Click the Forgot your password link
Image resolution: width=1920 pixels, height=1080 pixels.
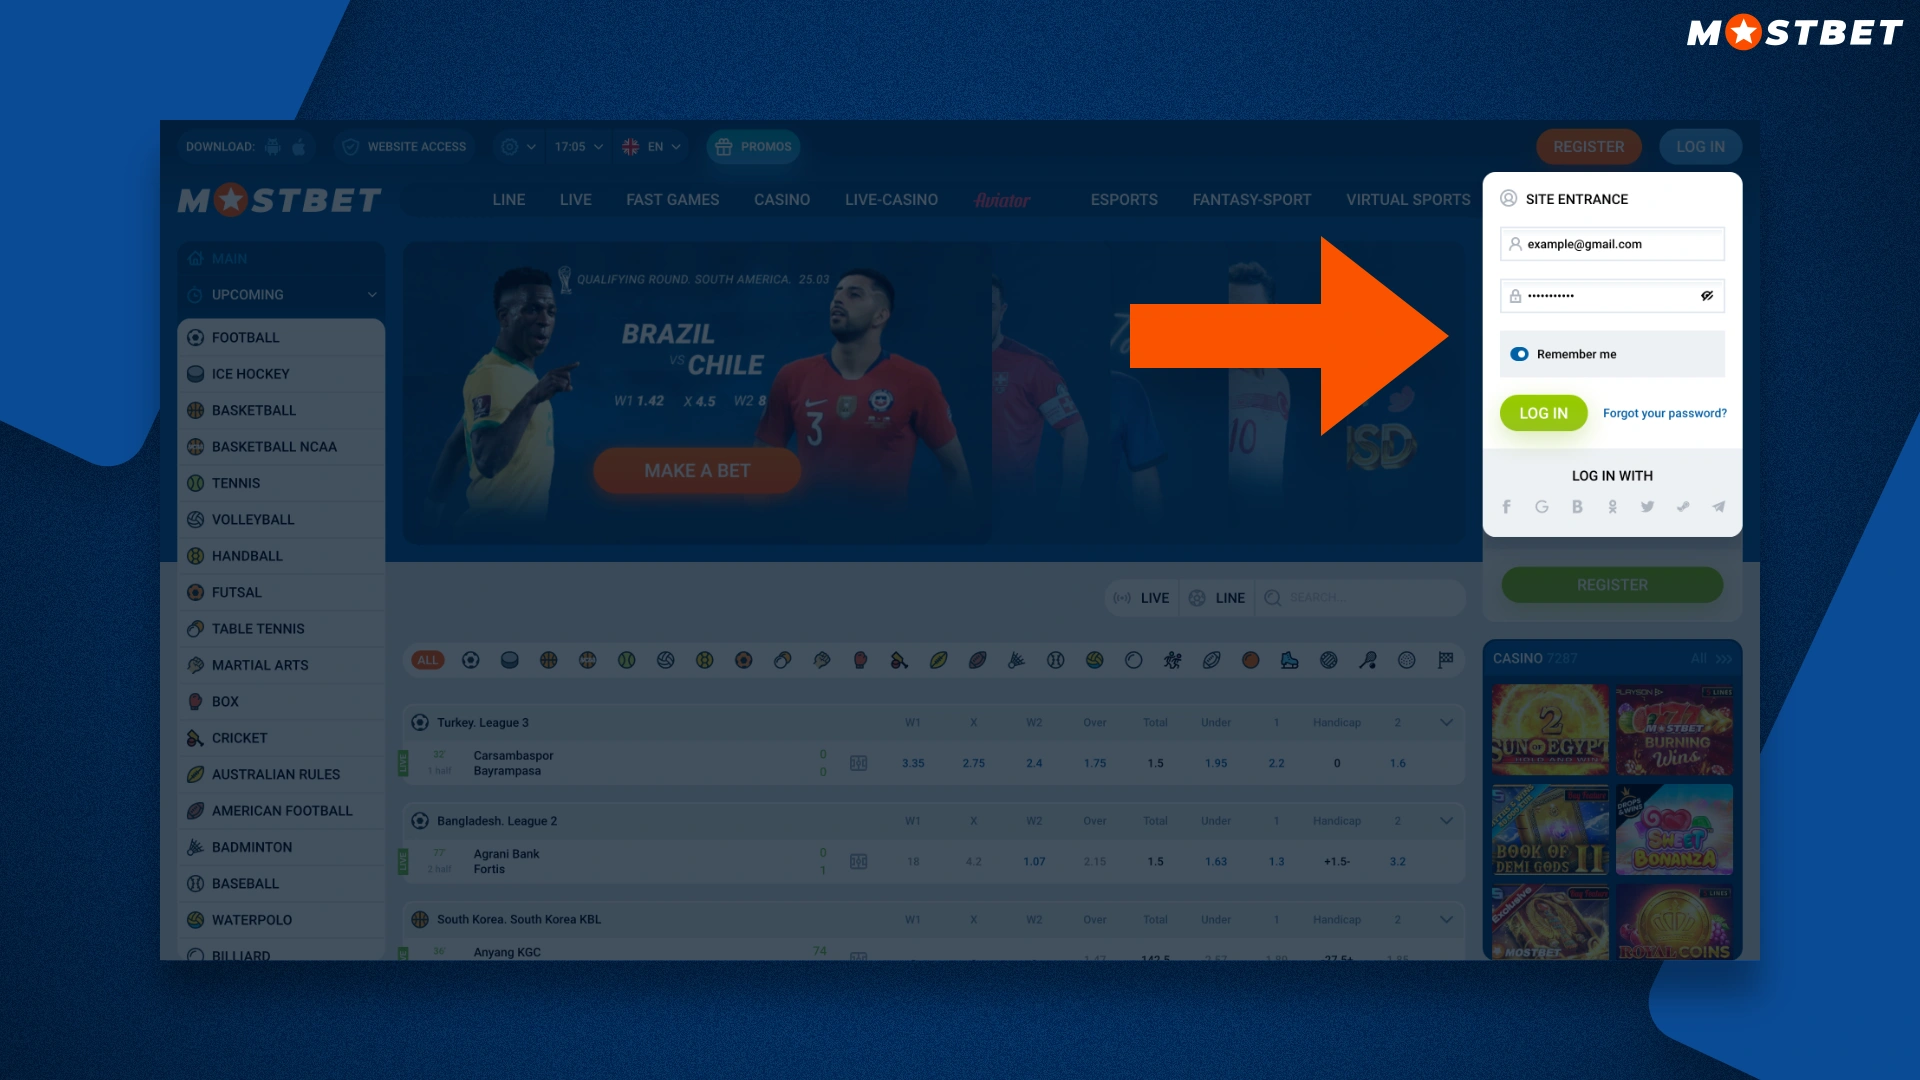tap(1663, 413)
